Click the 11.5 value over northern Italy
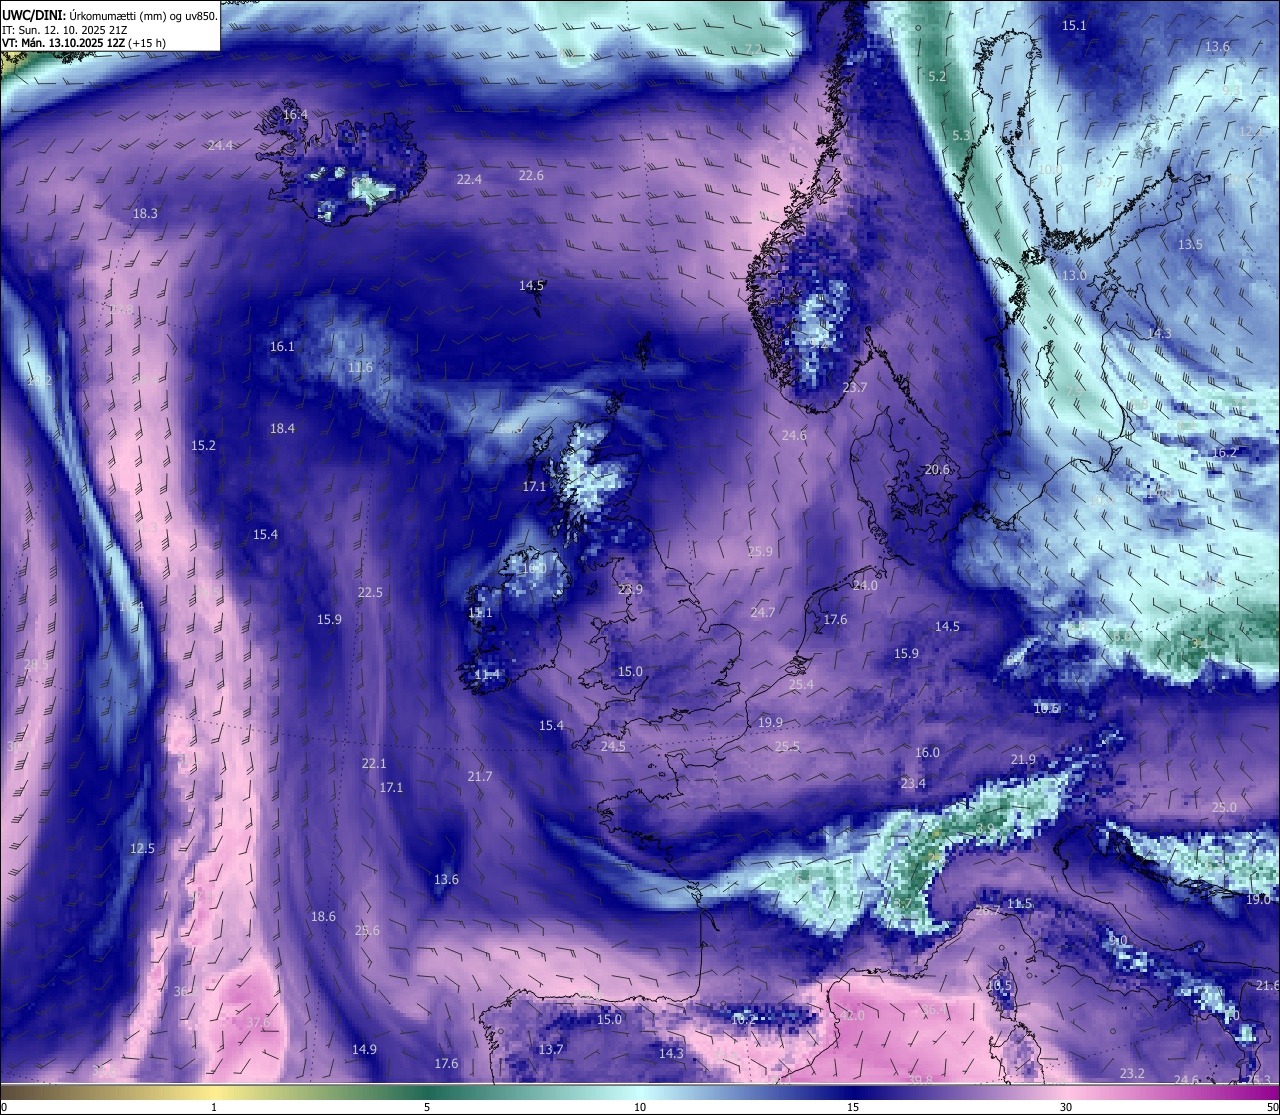1280x1115 pixels. pyautogui.click(x=1019, y=903)
